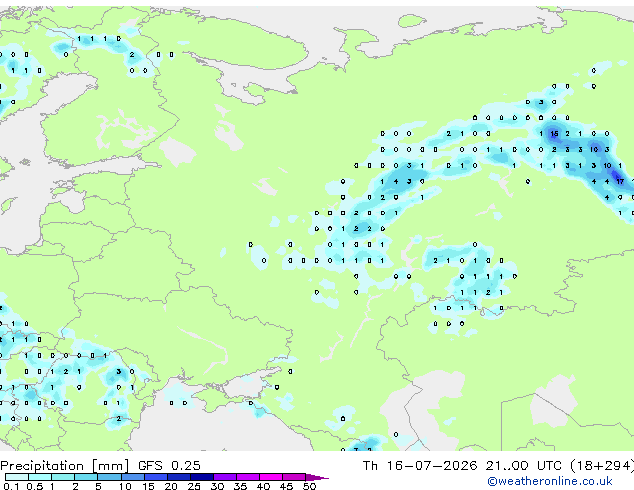
Task: Click the '25' legend scale label
Action: (194, 486)
